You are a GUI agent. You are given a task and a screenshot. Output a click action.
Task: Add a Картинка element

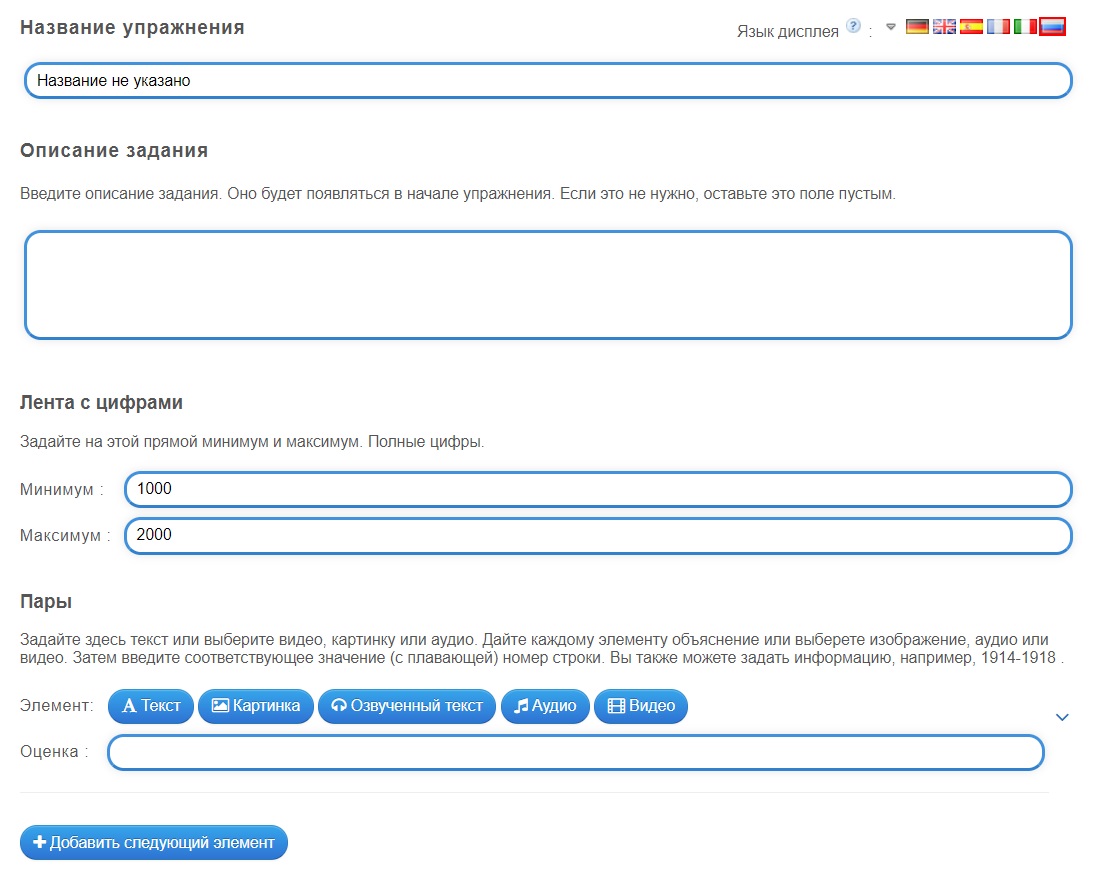coord(256,706)
